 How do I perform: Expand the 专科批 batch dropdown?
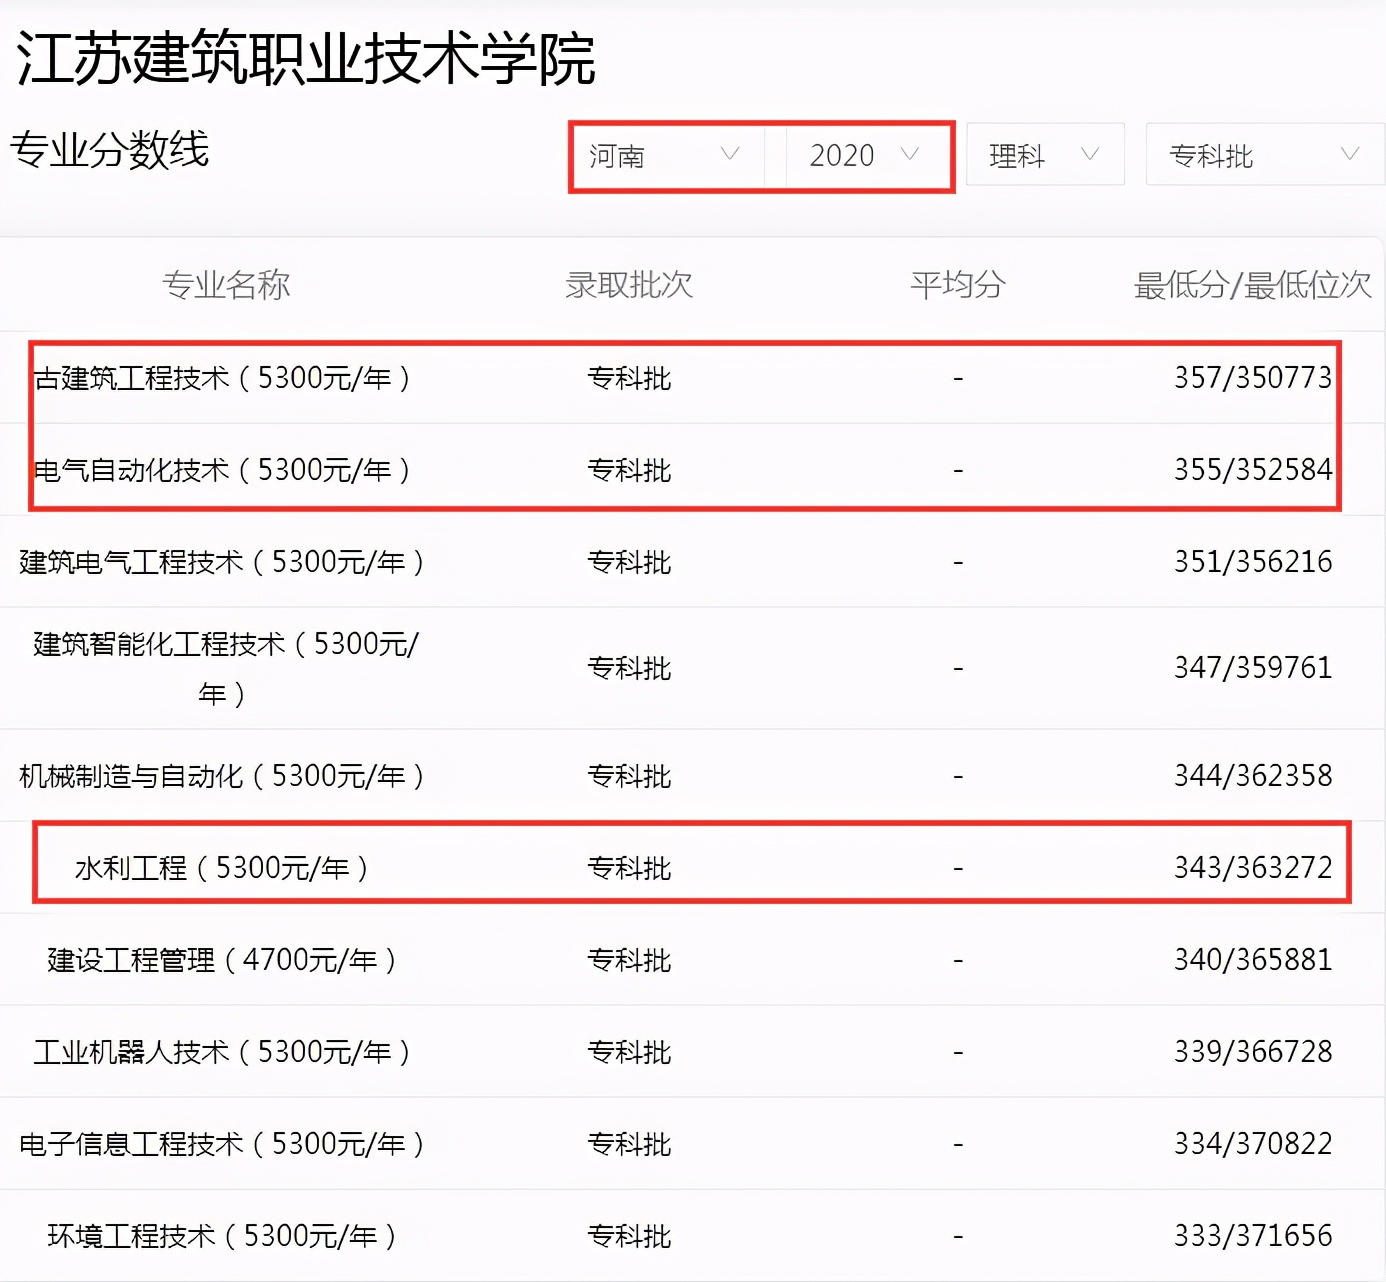click(x=1261, y=155)
